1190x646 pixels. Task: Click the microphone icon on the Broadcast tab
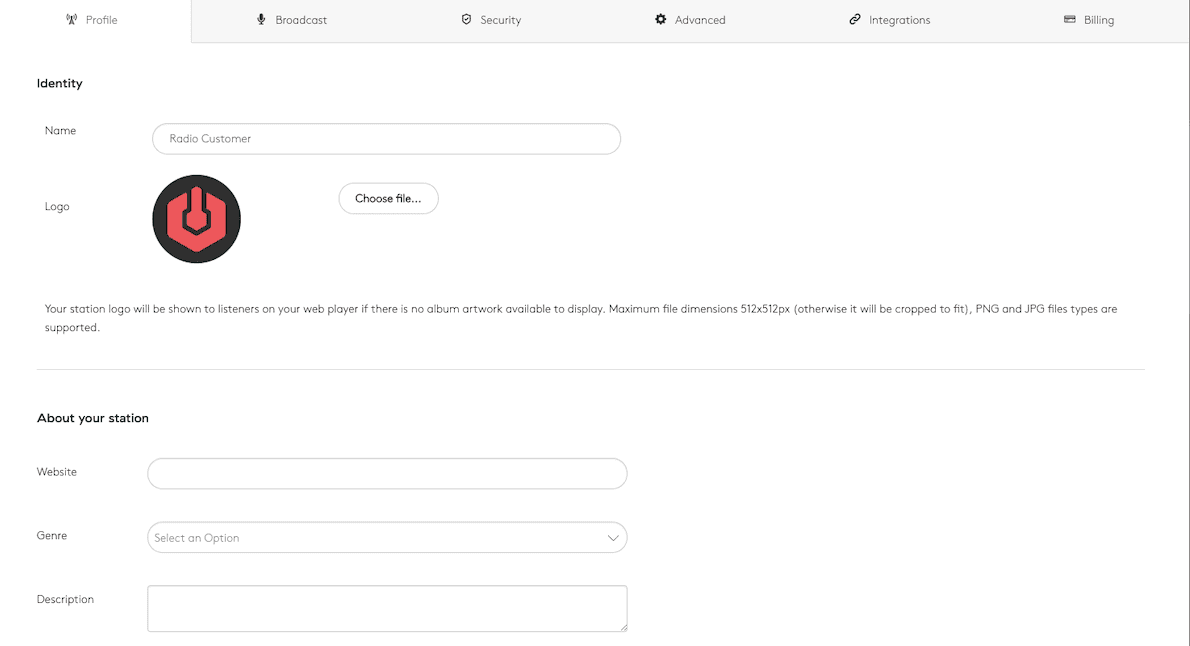pos(261,20)
